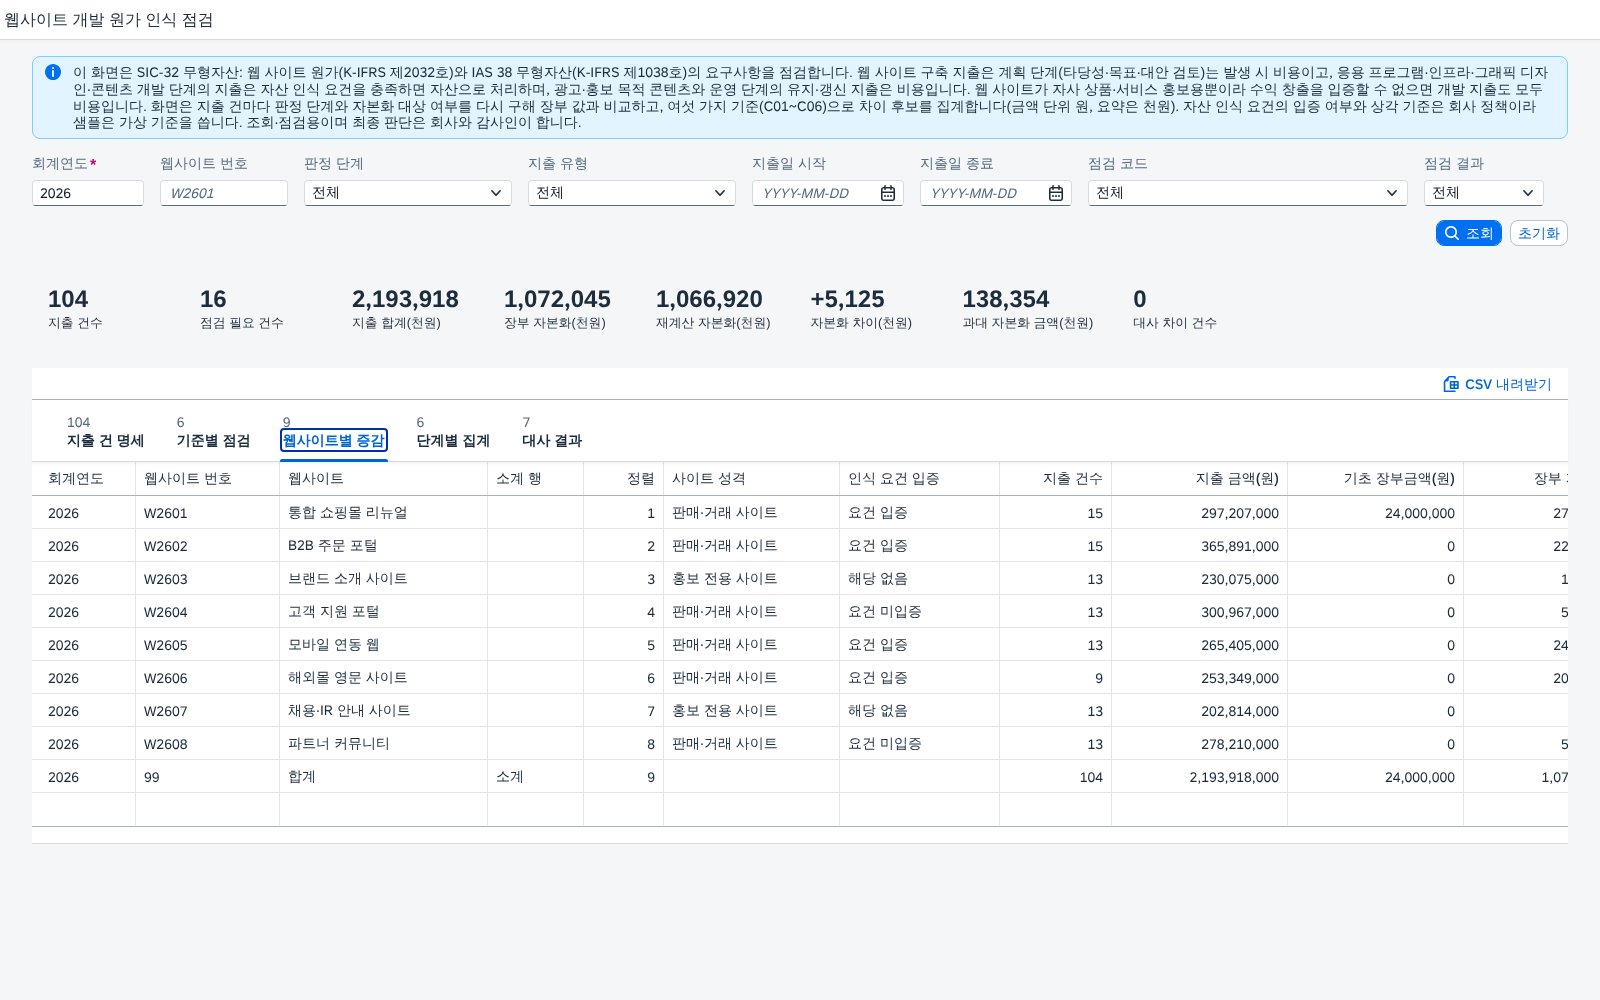The image size is (1600, 1000).
Task: Click the 통합 쇼핑몰 리뉴얼 cell
Action: pyautogui.click(x=383, y=513)
